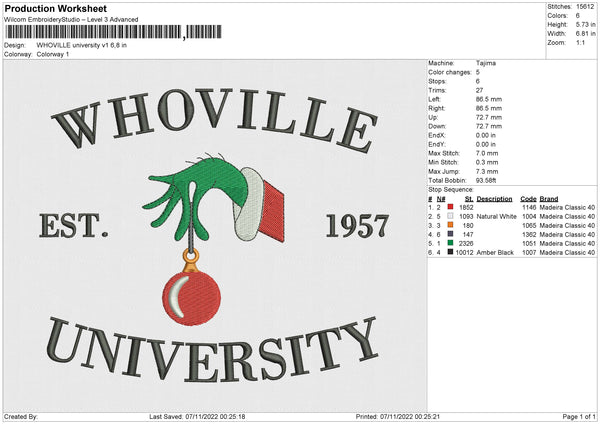
Task: Click the design name 'WHOVILLE university v1 6,8 in'
Action: tap(82, 45)
